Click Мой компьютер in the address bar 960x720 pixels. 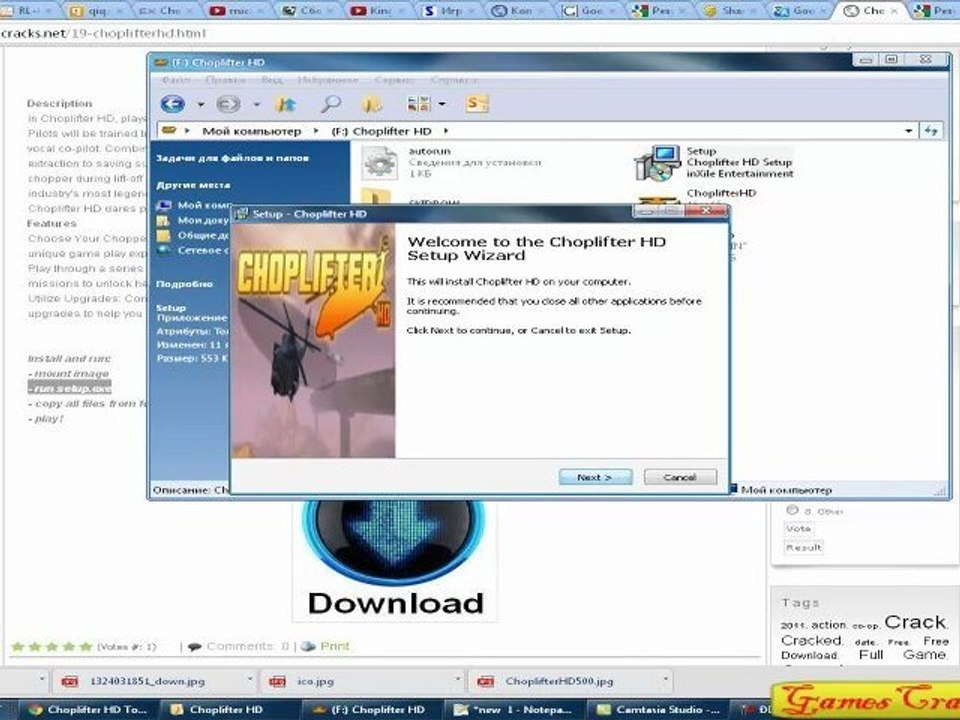click(252, 131)
